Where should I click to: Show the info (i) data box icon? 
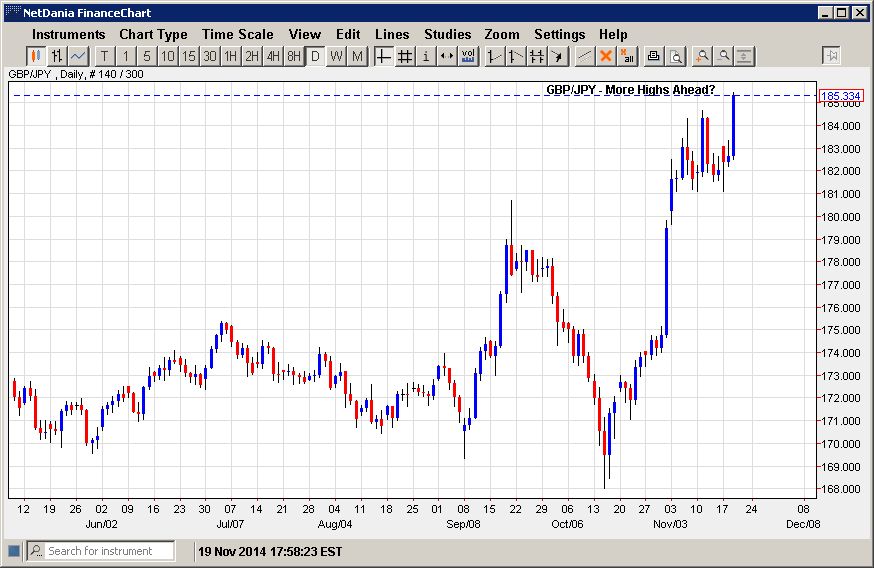coord(426,56)
